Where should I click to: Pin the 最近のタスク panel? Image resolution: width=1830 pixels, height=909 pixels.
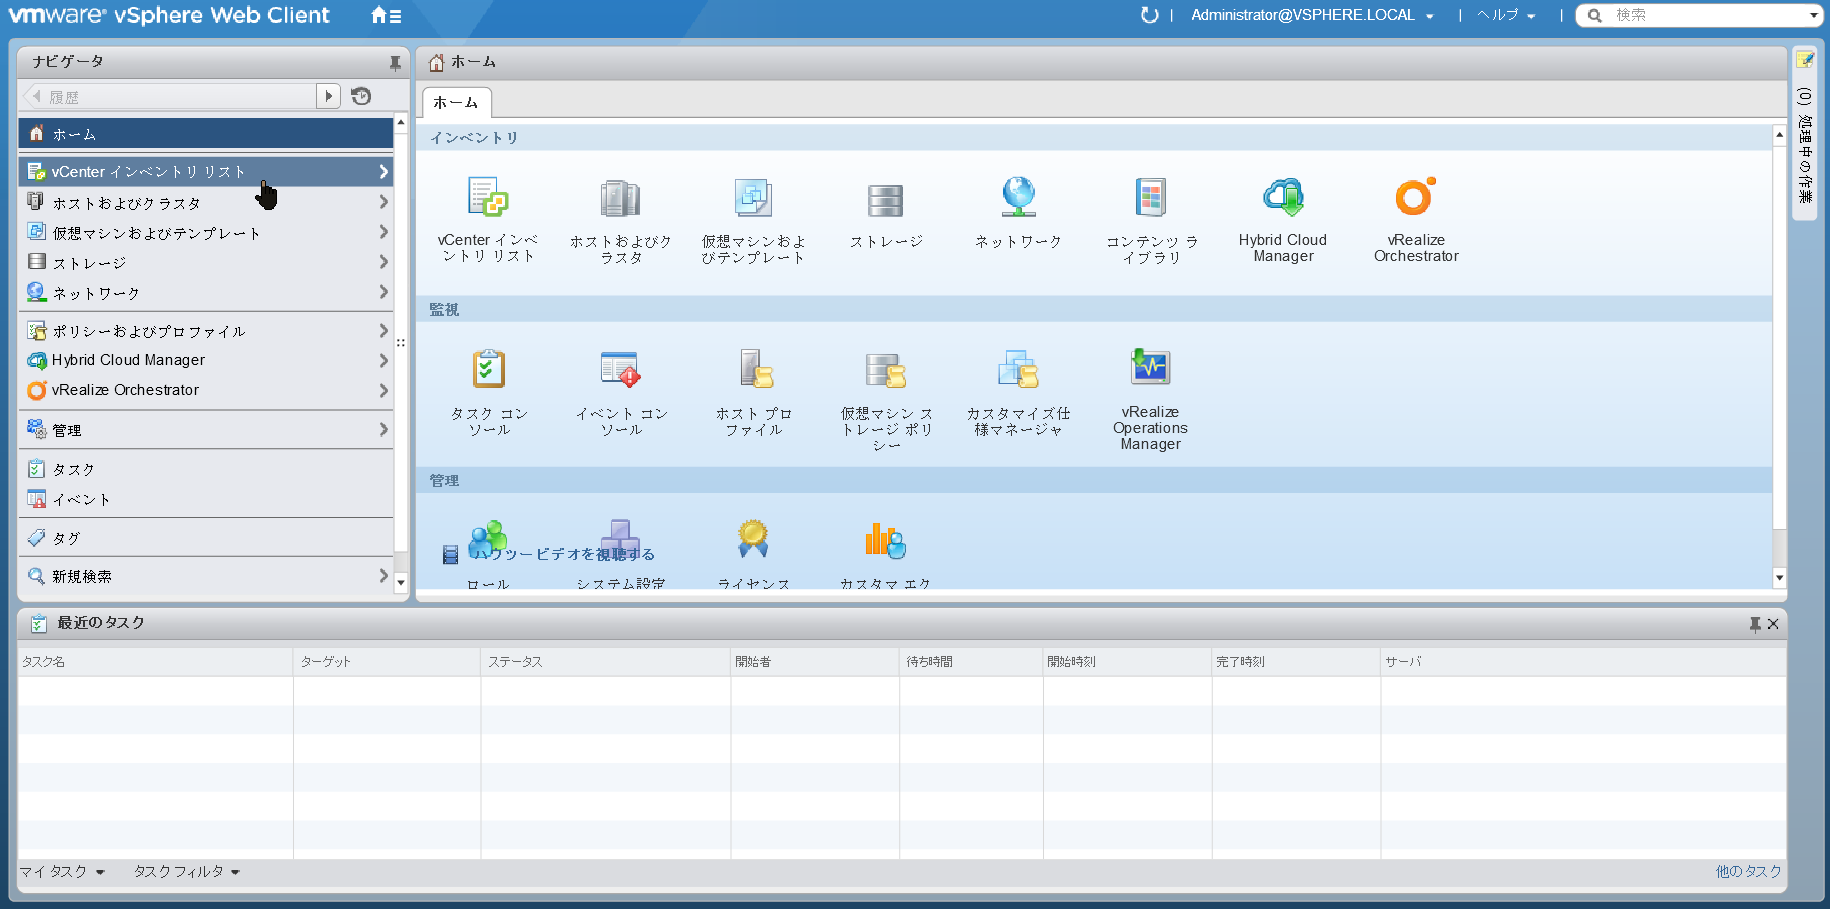tap(1755, 624)
